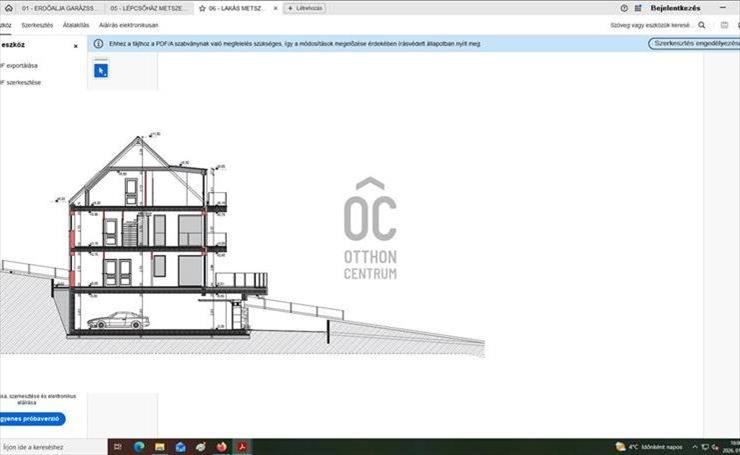Open Firefox from the taskbar
Screen dimensions: 740x455
221,447
